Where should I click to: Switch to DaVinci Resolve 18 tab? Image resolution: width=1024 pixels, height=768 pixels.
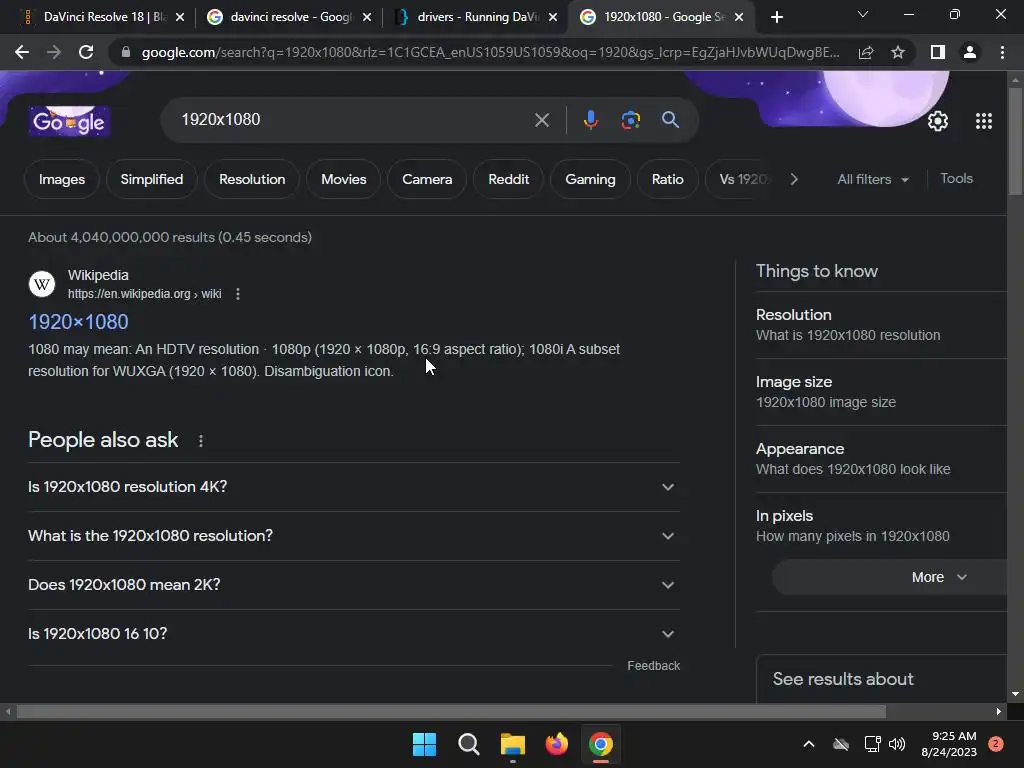pos(103,17)
